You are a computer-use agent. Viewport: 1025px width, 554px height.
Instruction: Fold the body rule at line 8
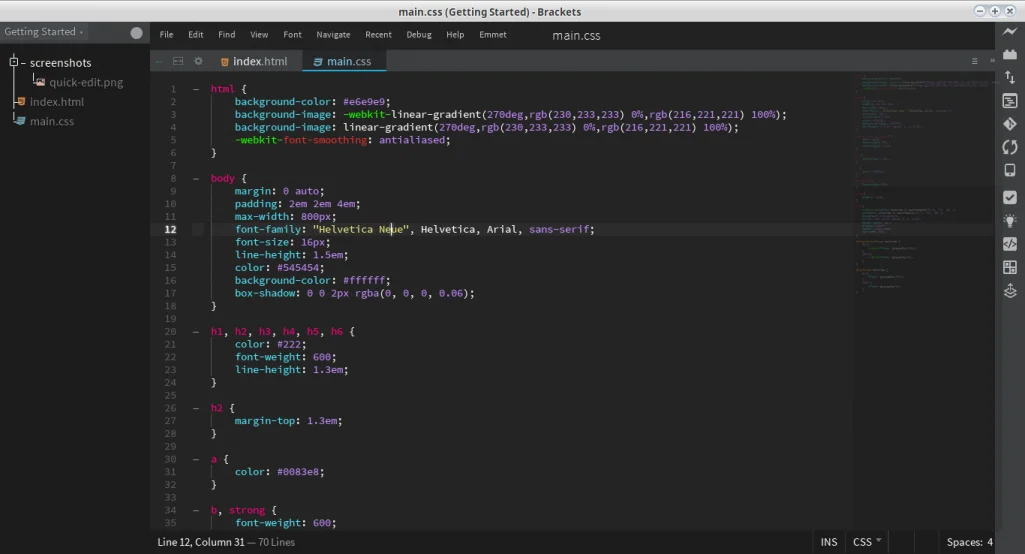(x=195, y=179)
